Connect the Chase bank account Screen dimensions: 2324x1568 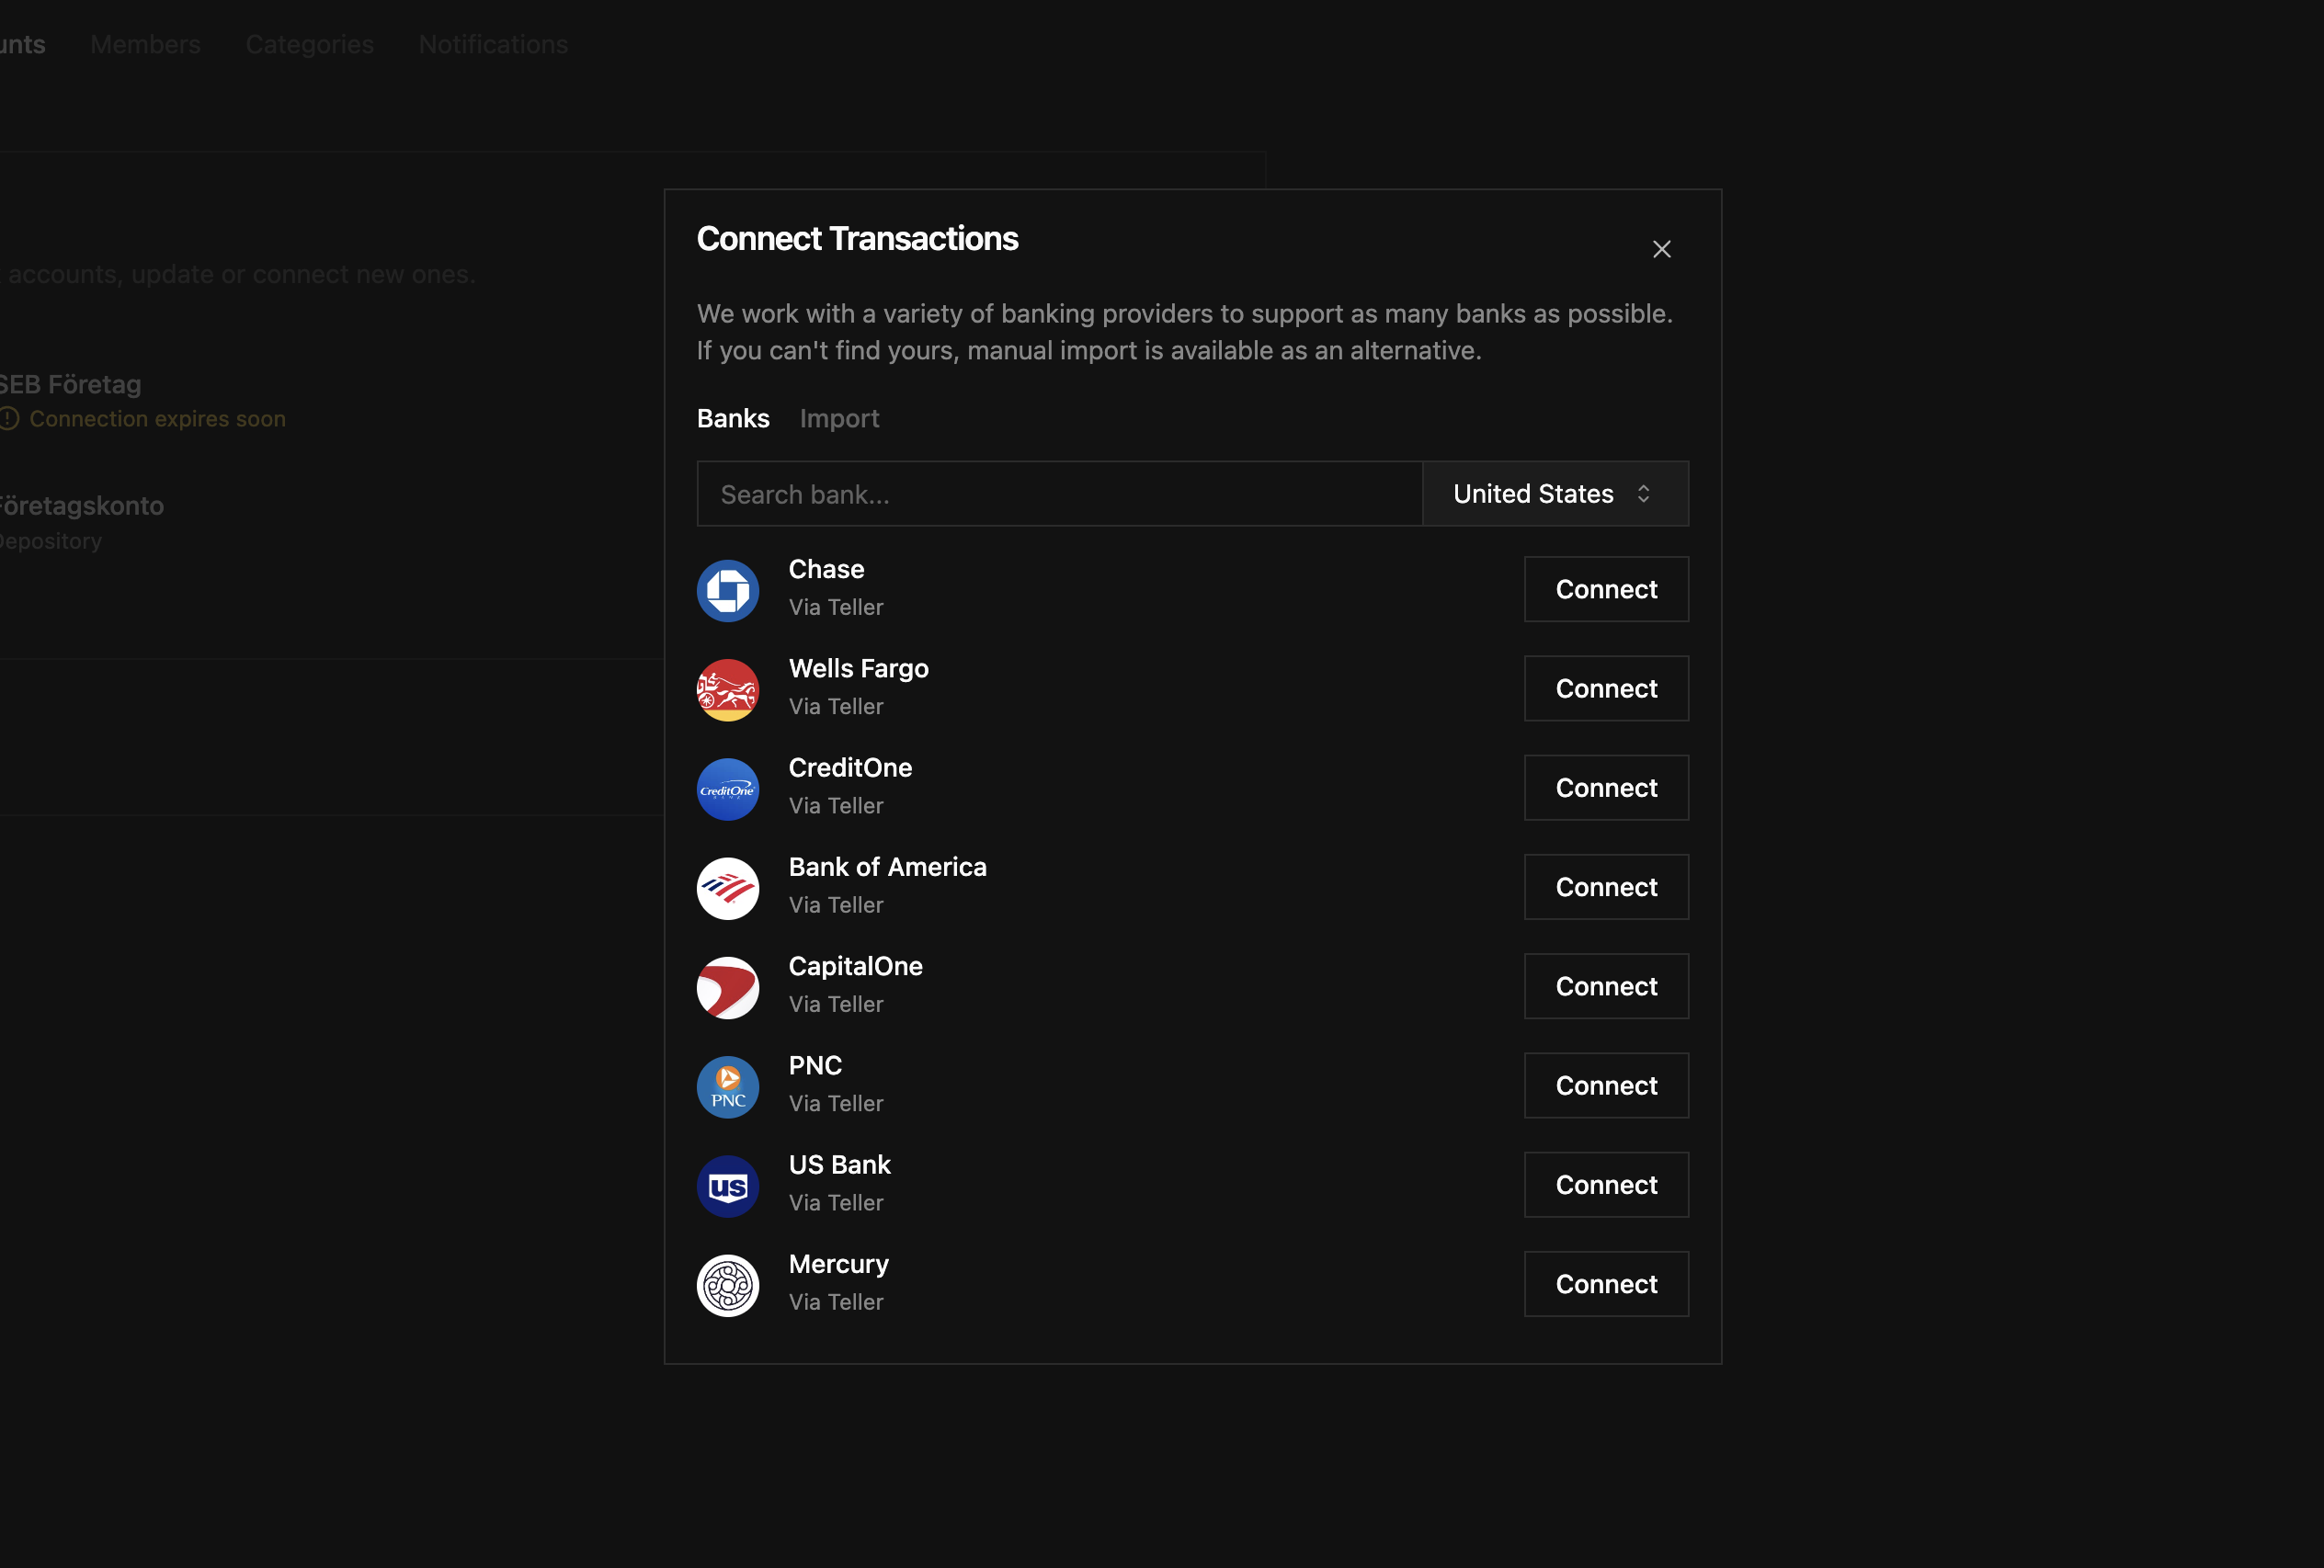coord(1605,589)
